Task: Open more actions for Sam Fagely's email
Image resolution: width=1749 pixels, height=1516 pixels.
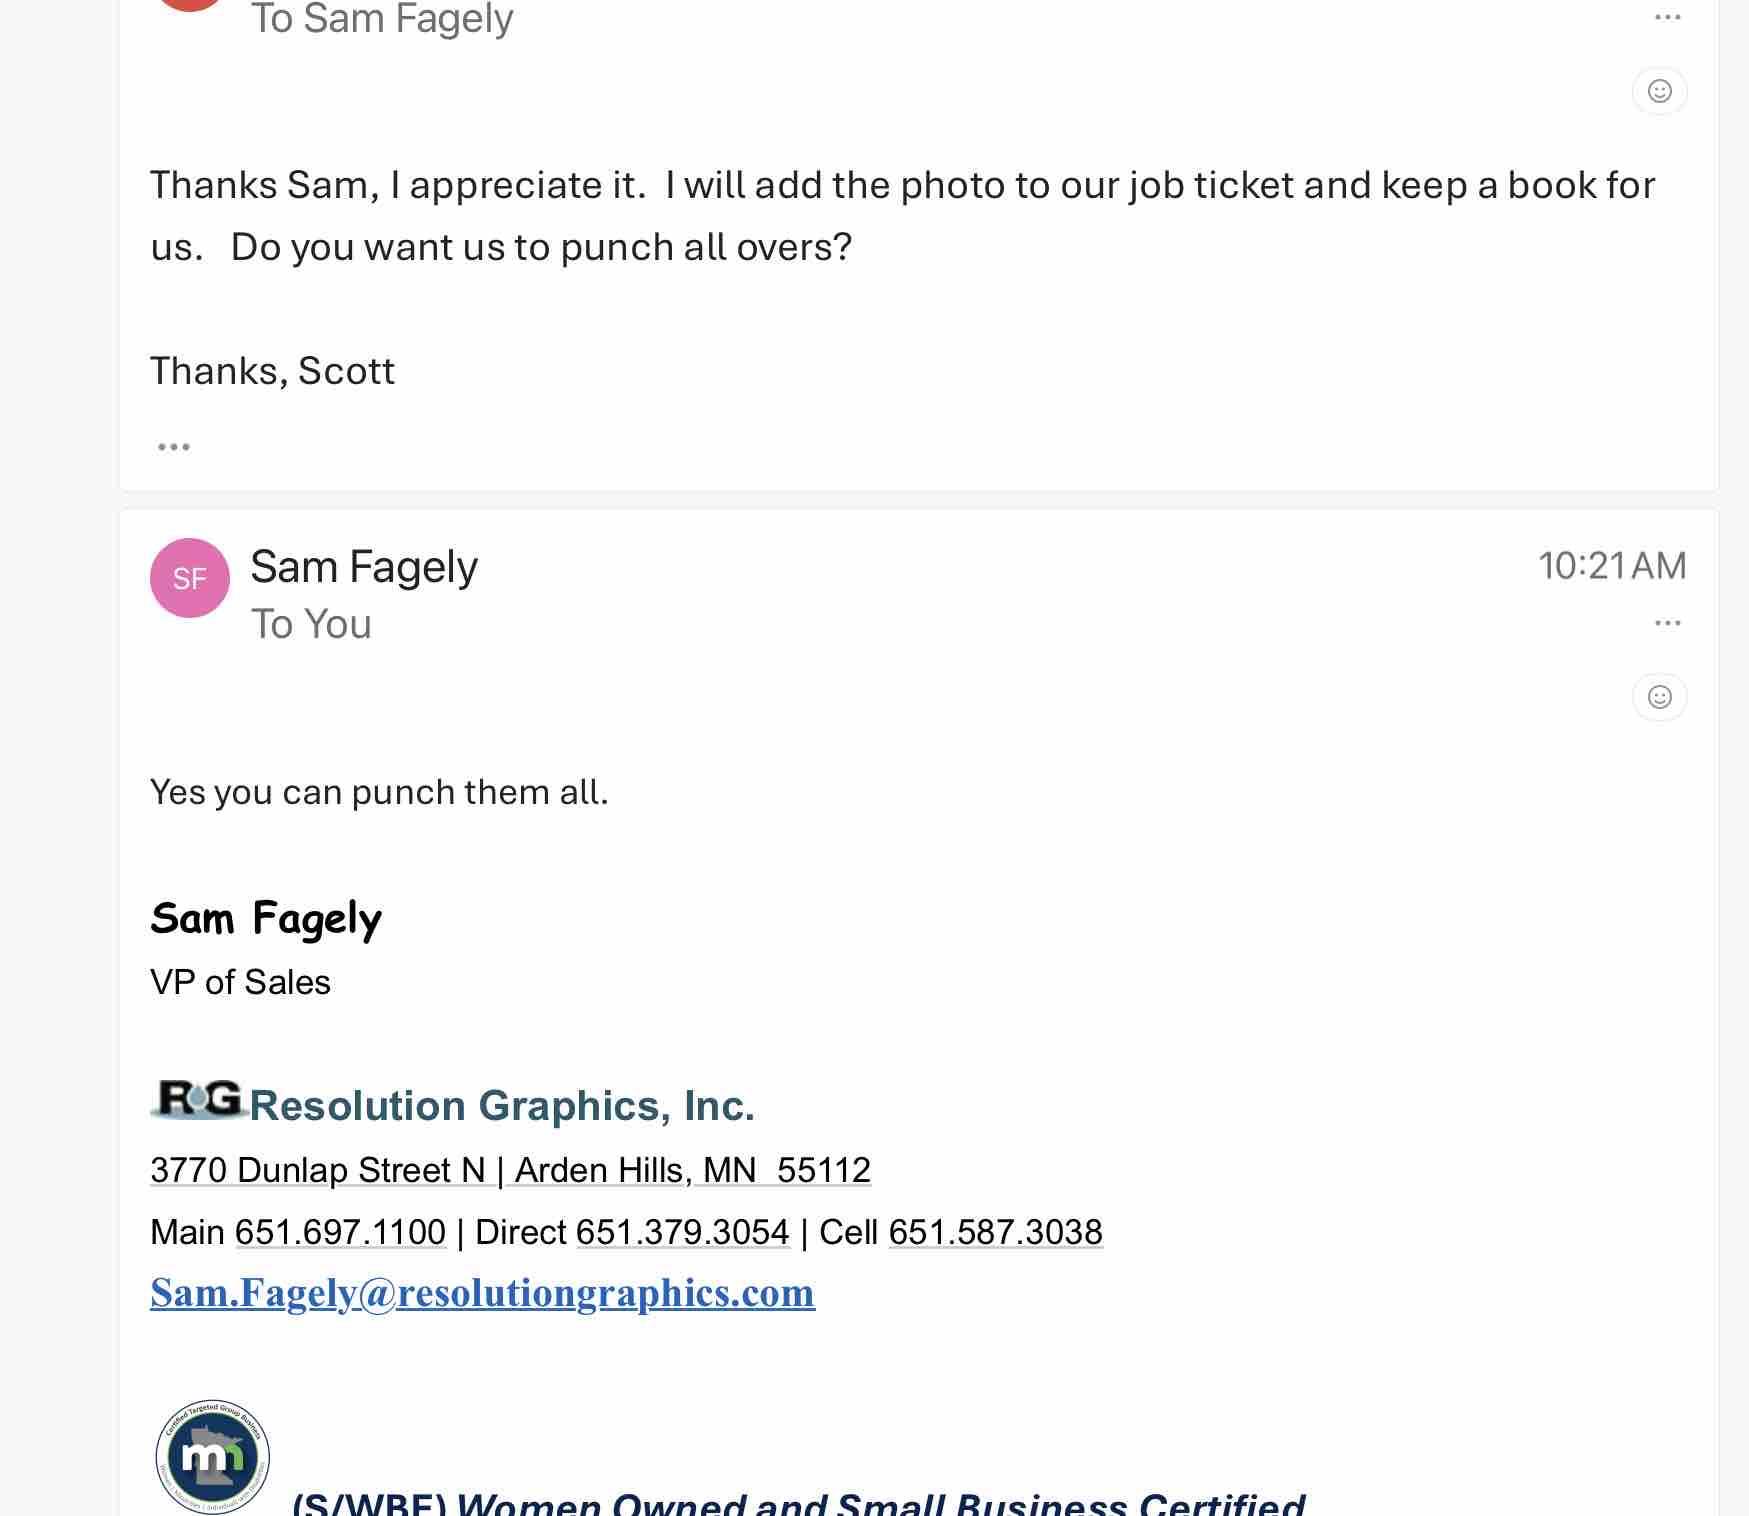Action: pyautogui.click(x=1667, y=623)
